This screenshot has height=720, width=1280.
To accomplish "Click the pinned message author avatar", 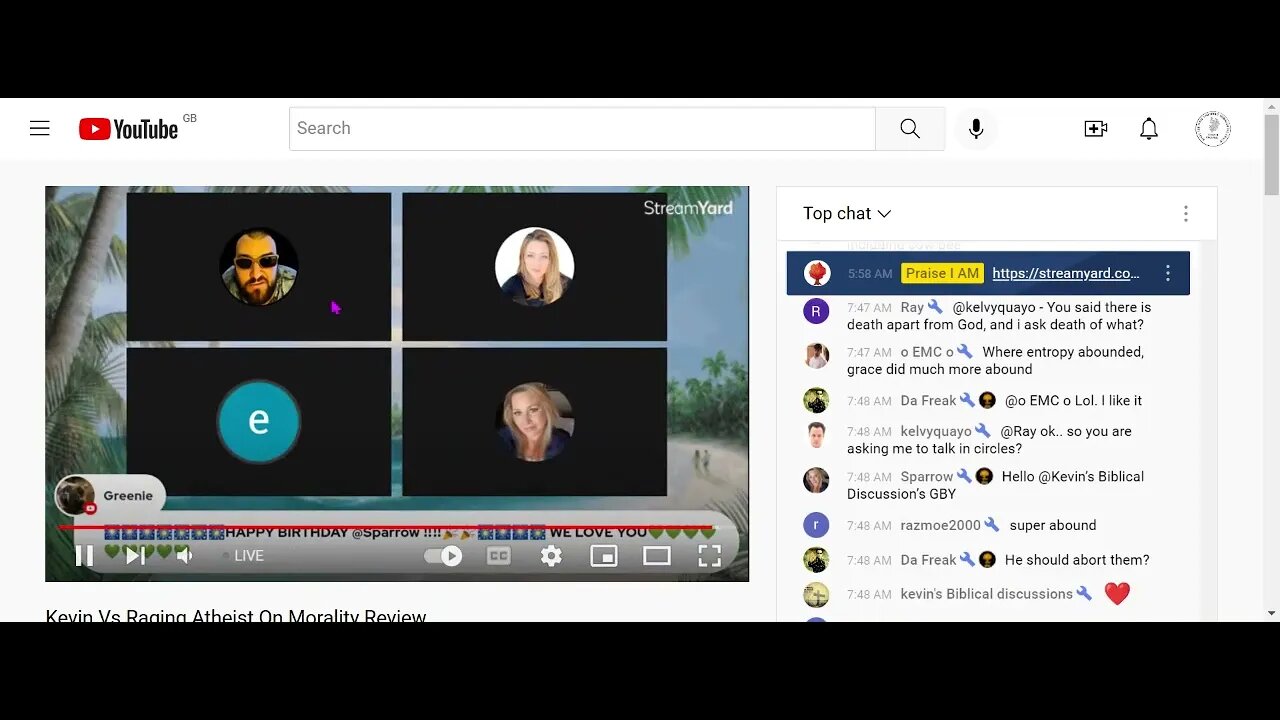I will point(817,273).
